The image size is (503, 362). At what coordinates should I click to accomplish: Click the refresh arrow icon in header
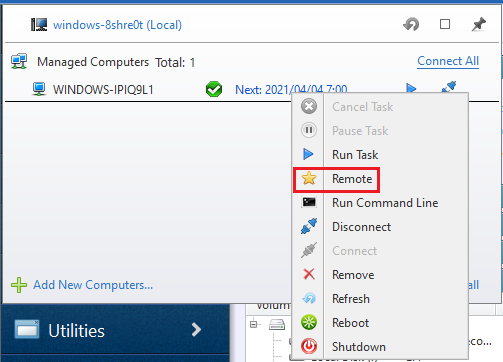point(411,24)
